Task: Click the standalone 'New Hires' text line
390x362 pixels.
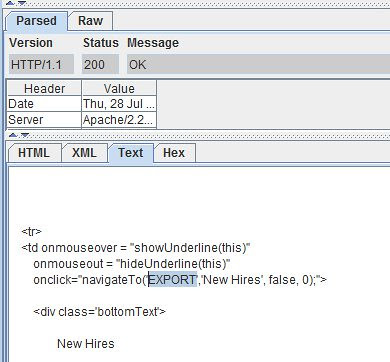Action: coord(86,344)
